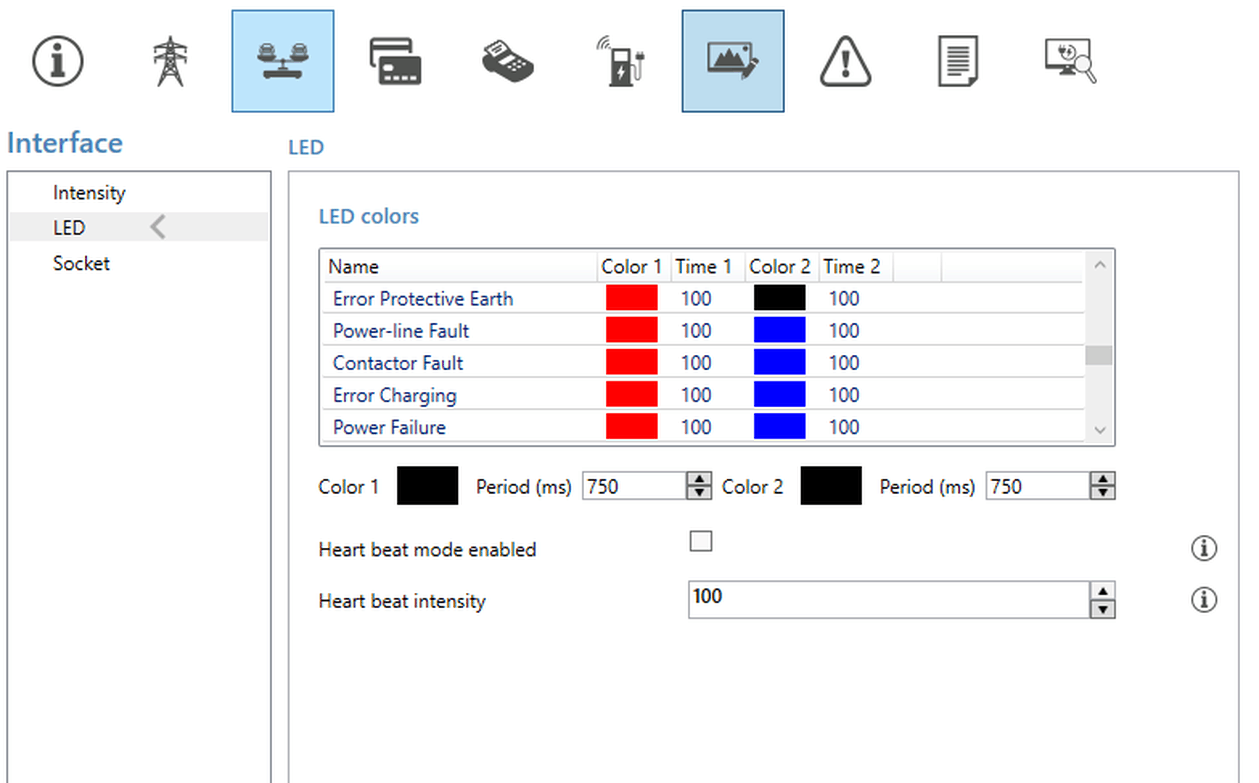Screen dimensions: 1259x783
Task: Click the Color 2 Period field
Action: click(1038, 486)
